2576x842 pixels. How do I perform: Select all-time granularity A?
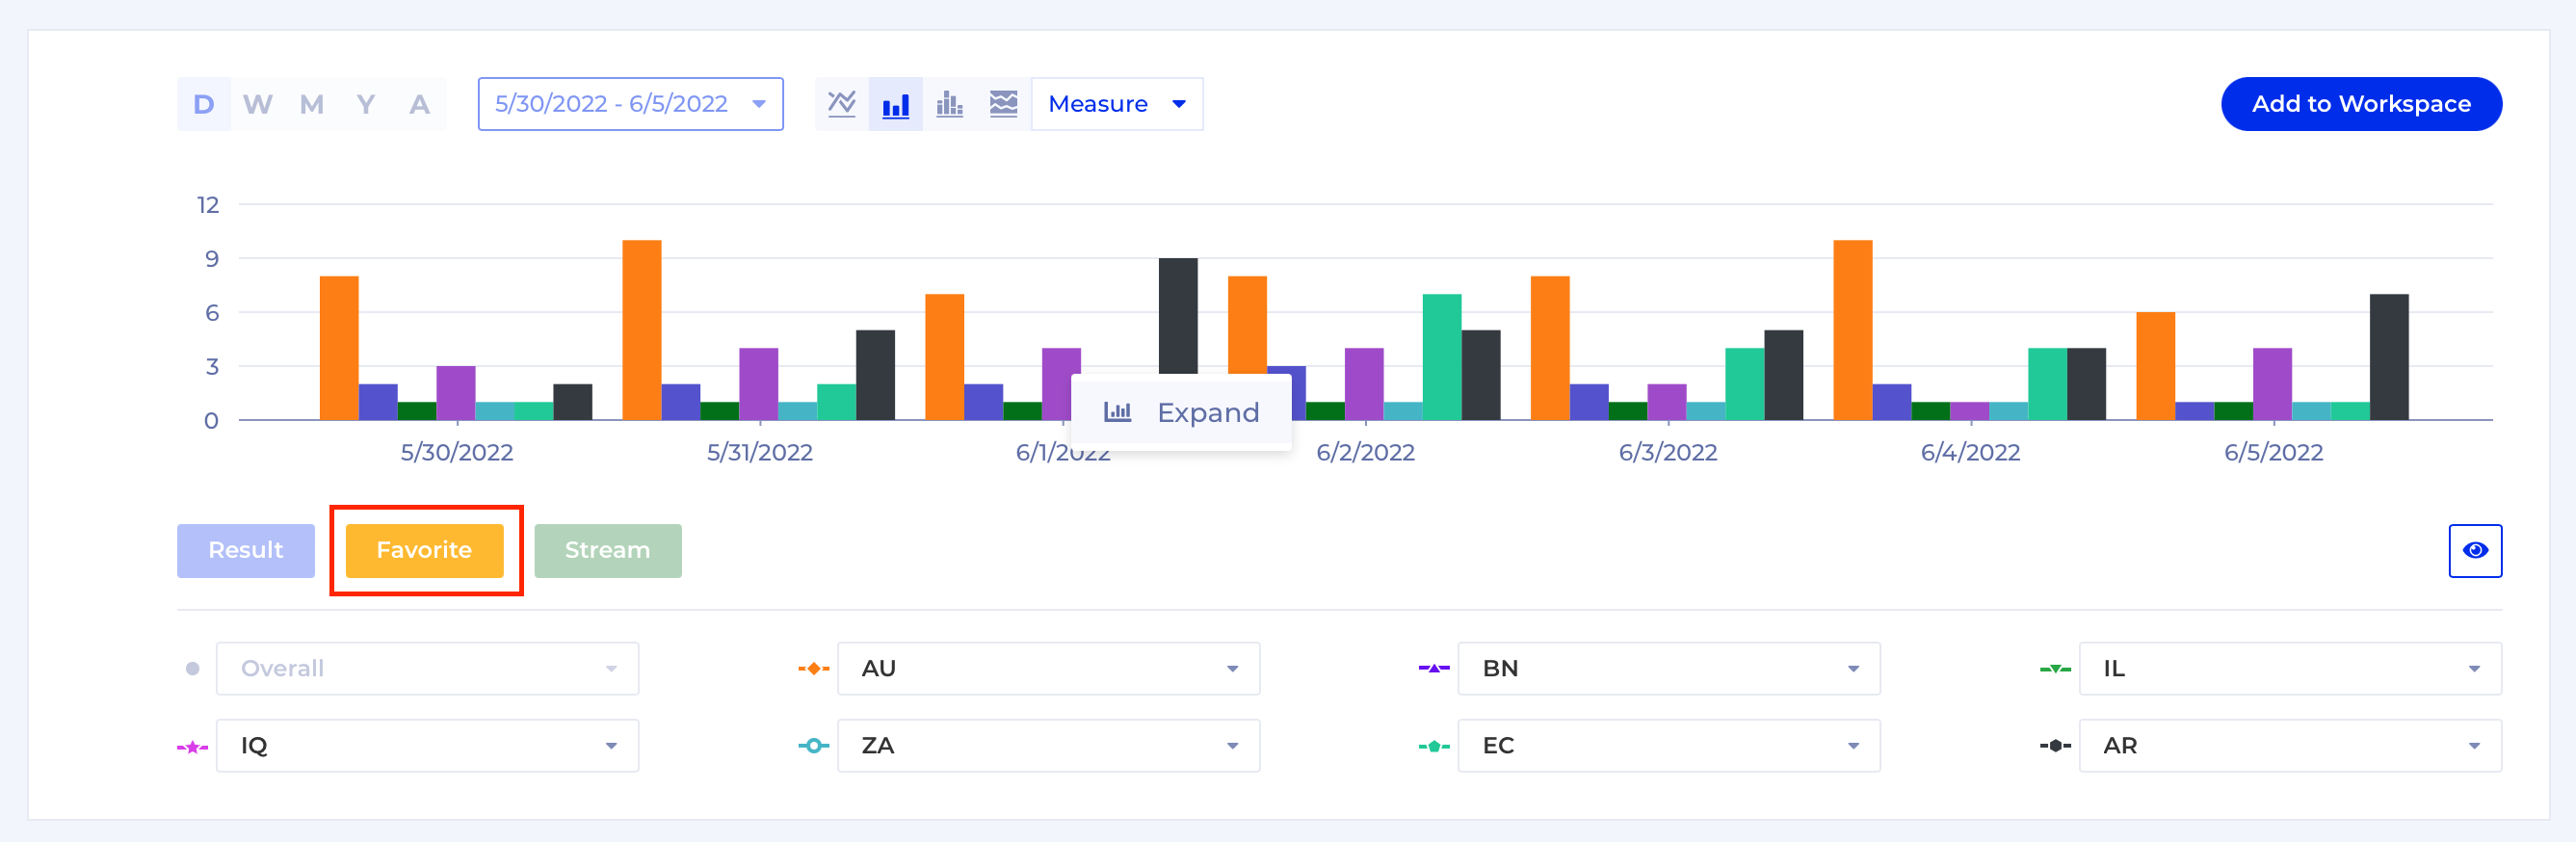tap(420, 104)
